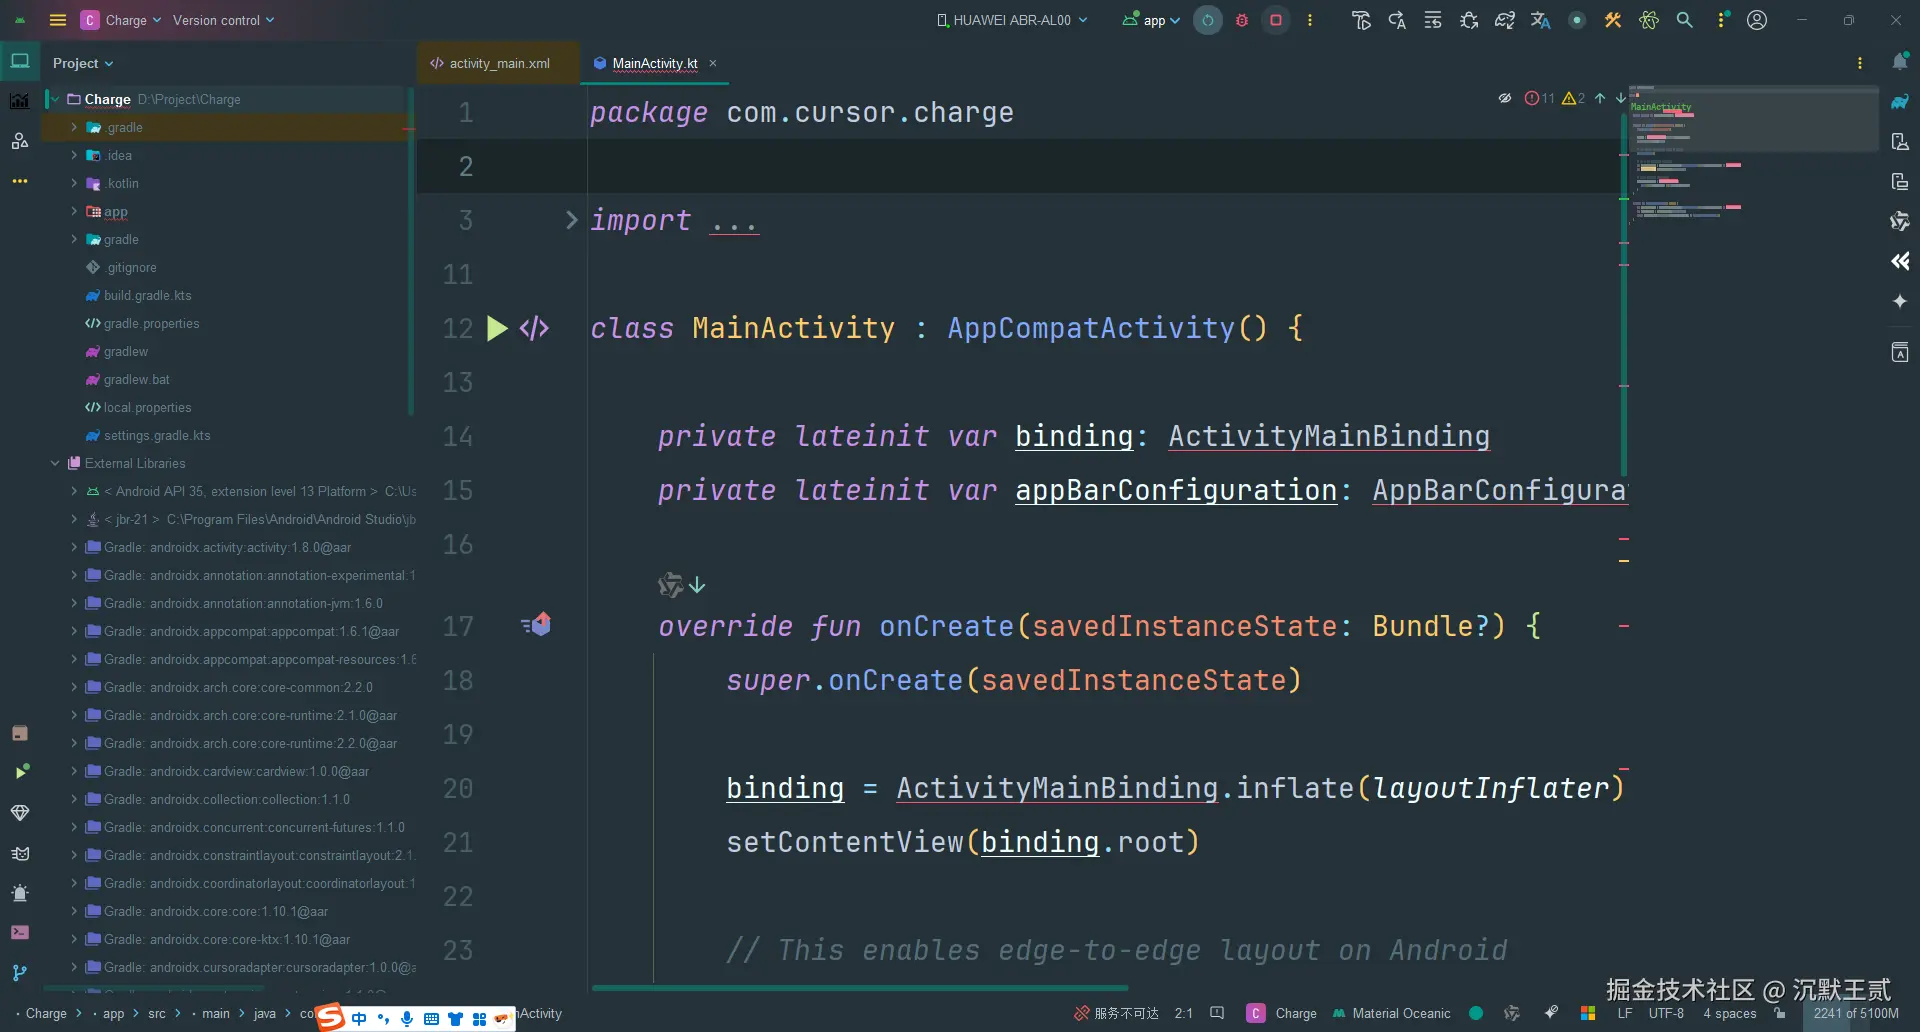This screenshot has height=1032, width=1920.
Task: Click the related XML gutter icon on line 12
Action: 534,328
